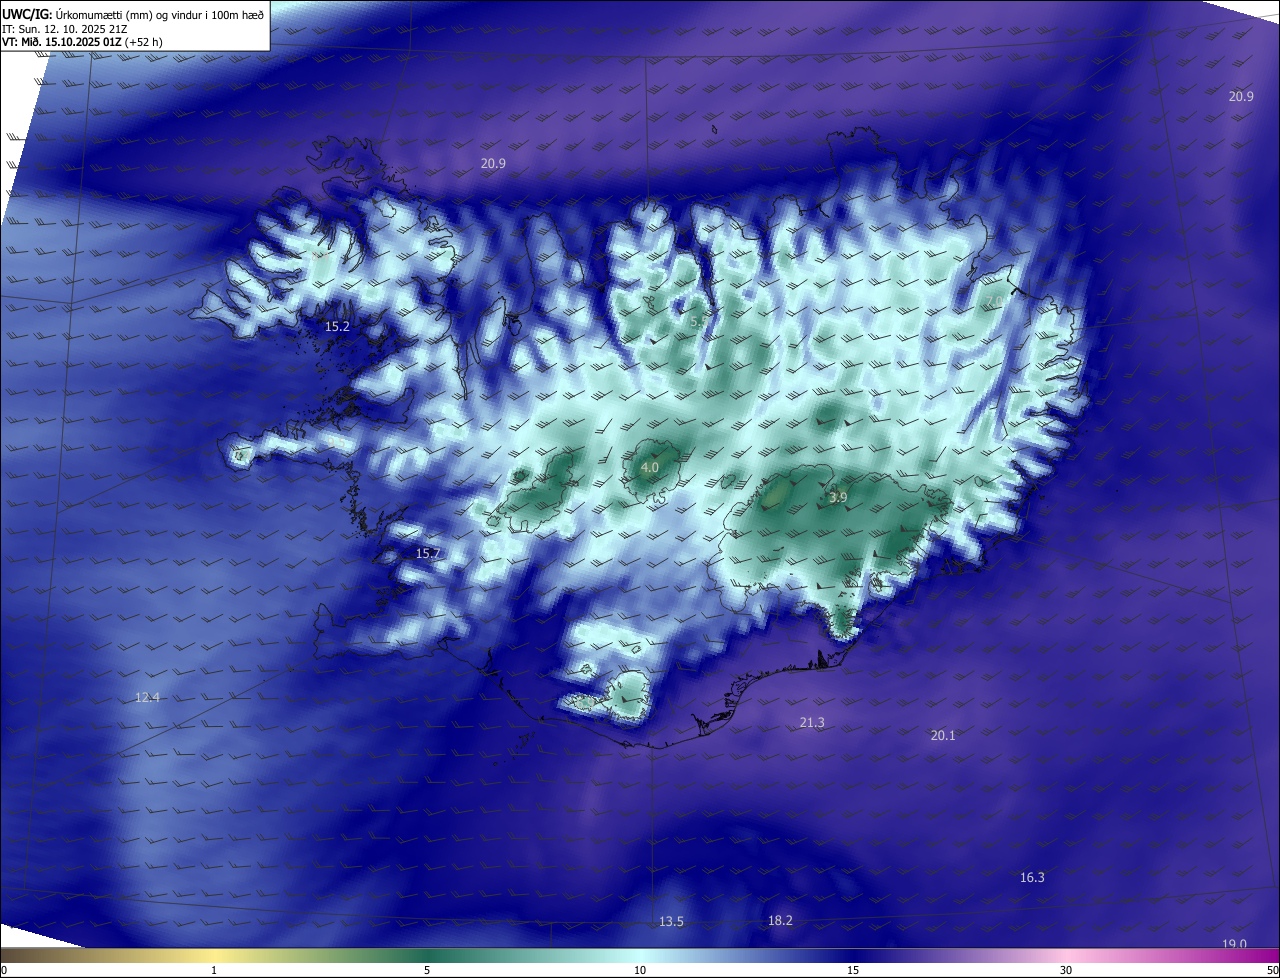Click the '50' tick on the color scale
The width and height of the screenshot is (1280, 978).
tap(1272, 970)
